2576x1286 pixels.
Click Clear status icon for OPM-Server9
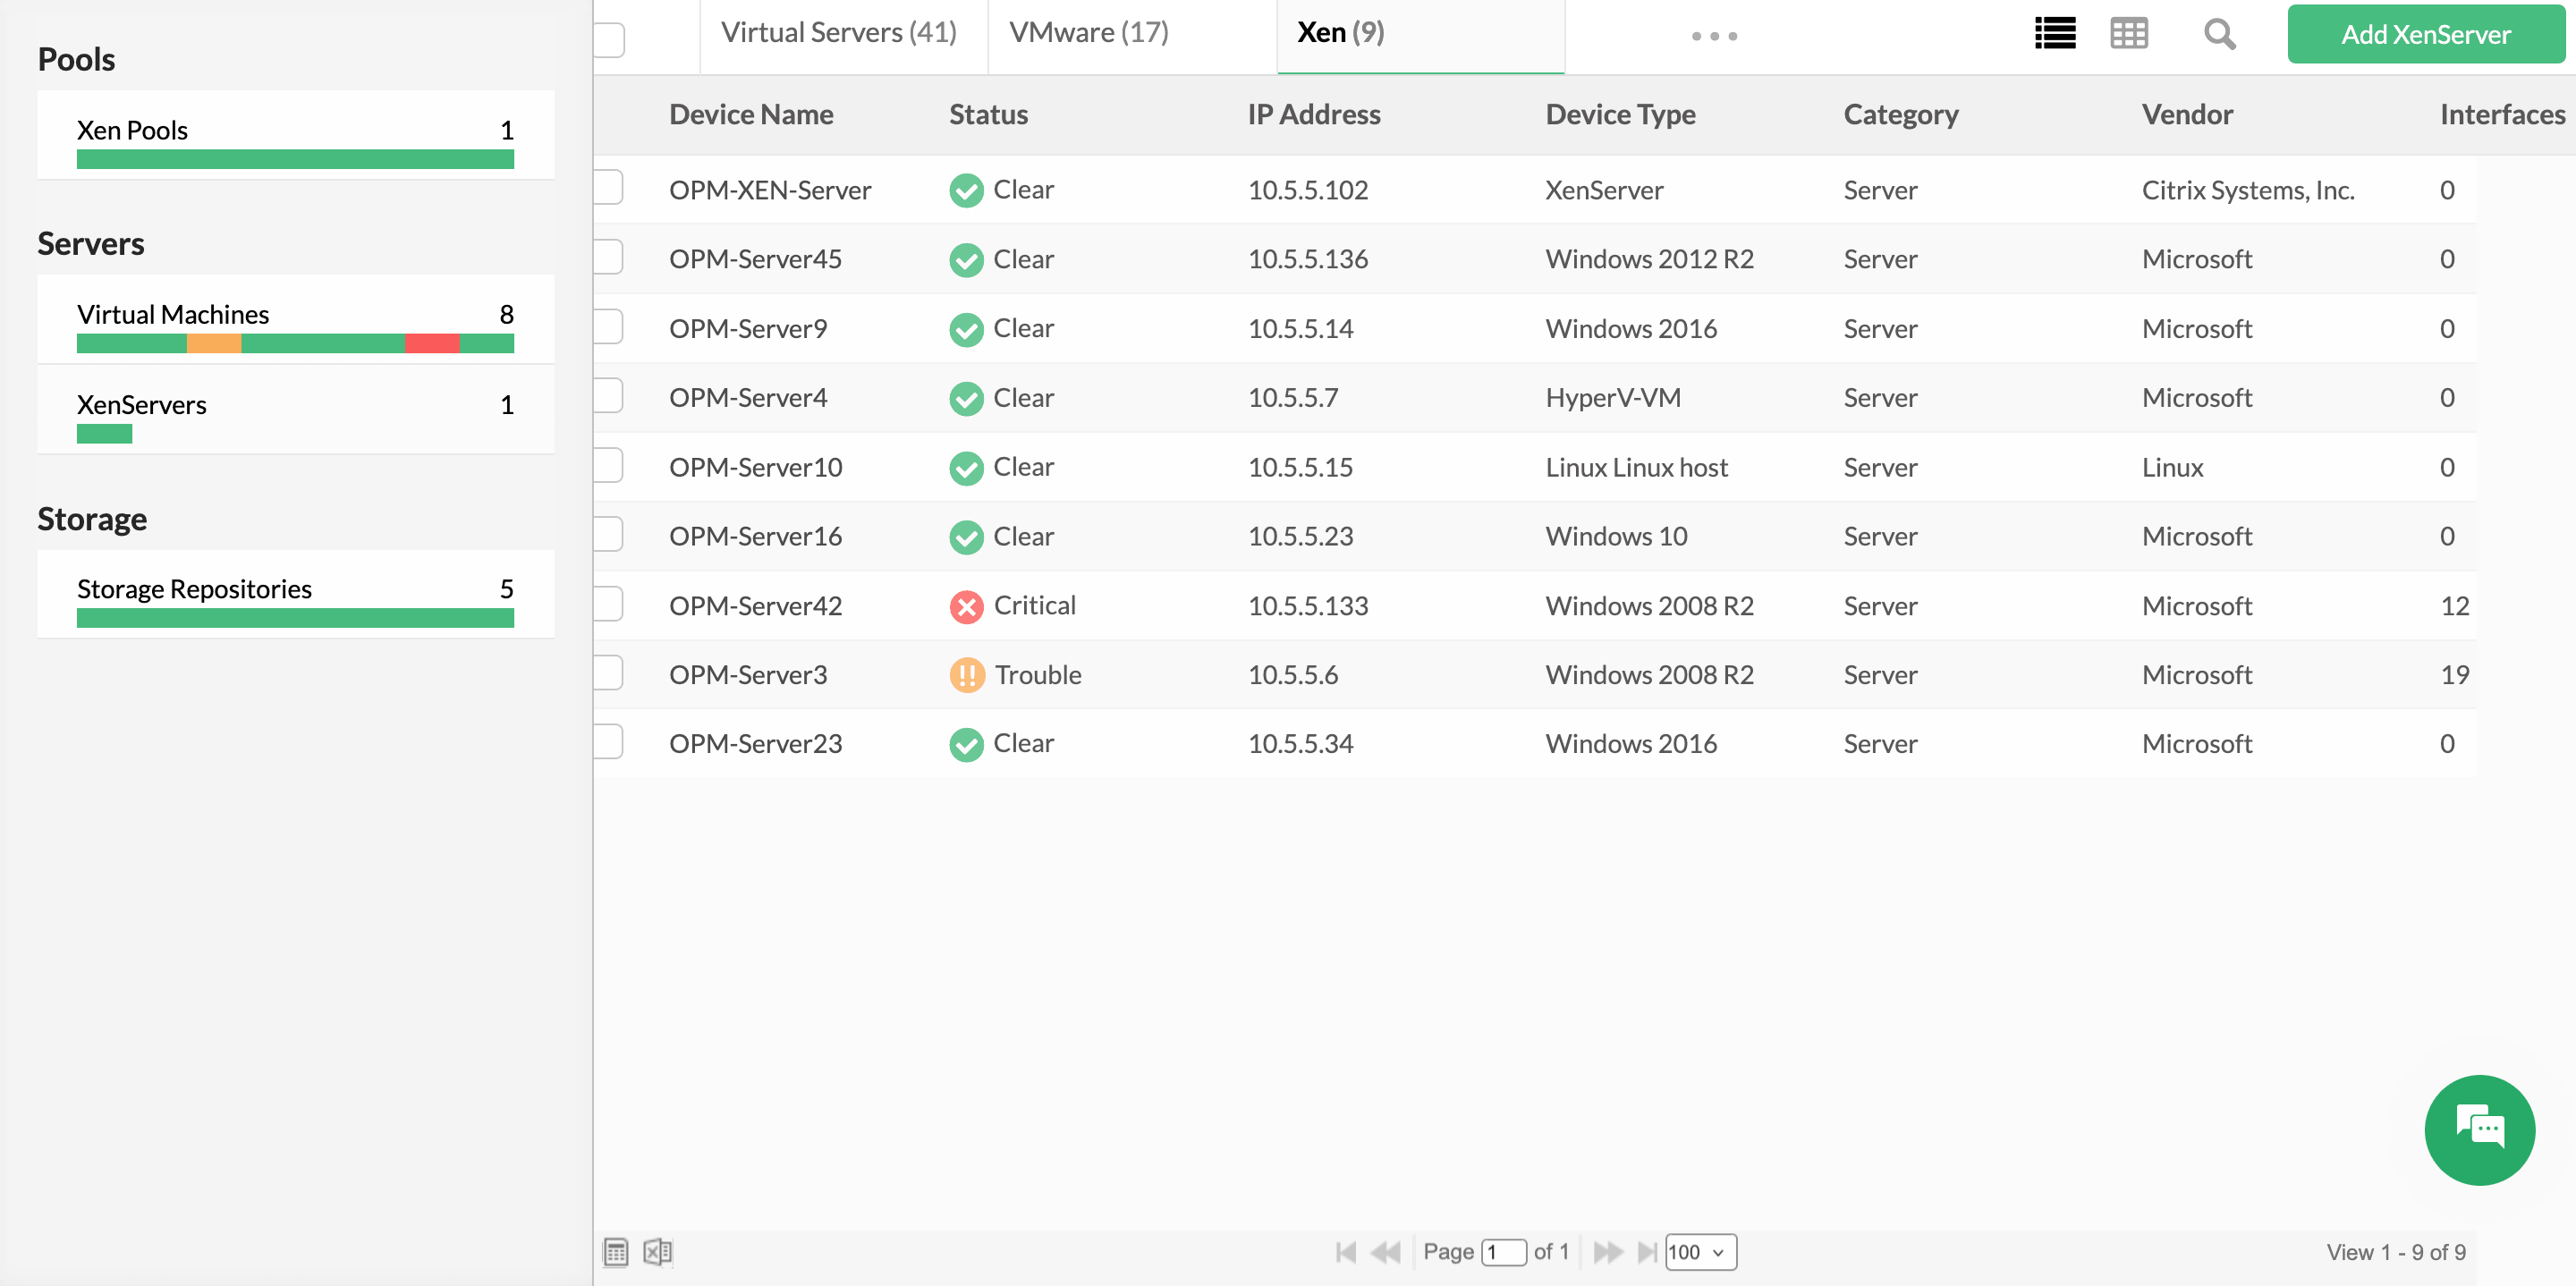966,329
